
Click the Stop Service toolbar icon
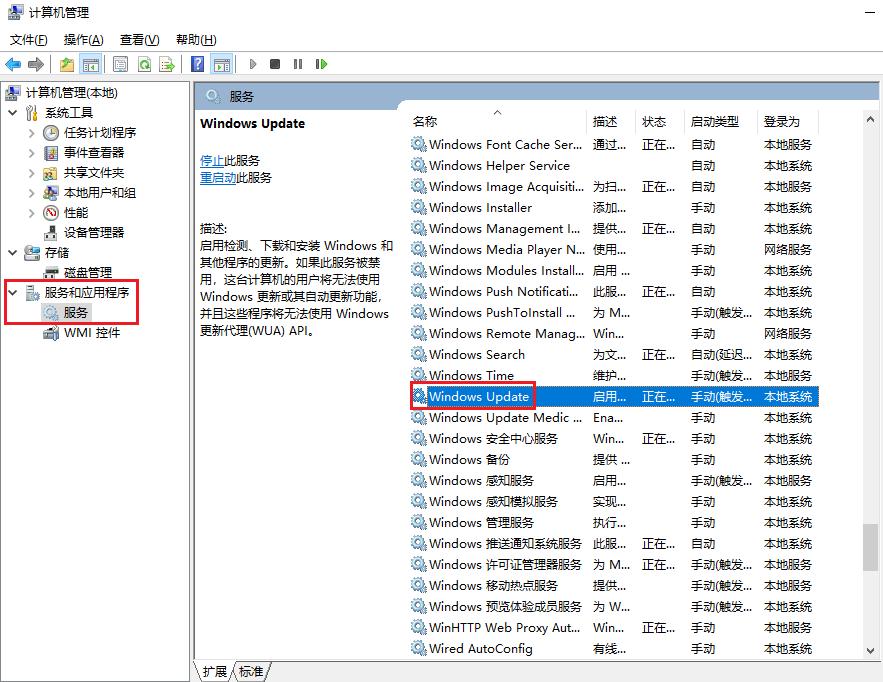(x=274, y=64)
